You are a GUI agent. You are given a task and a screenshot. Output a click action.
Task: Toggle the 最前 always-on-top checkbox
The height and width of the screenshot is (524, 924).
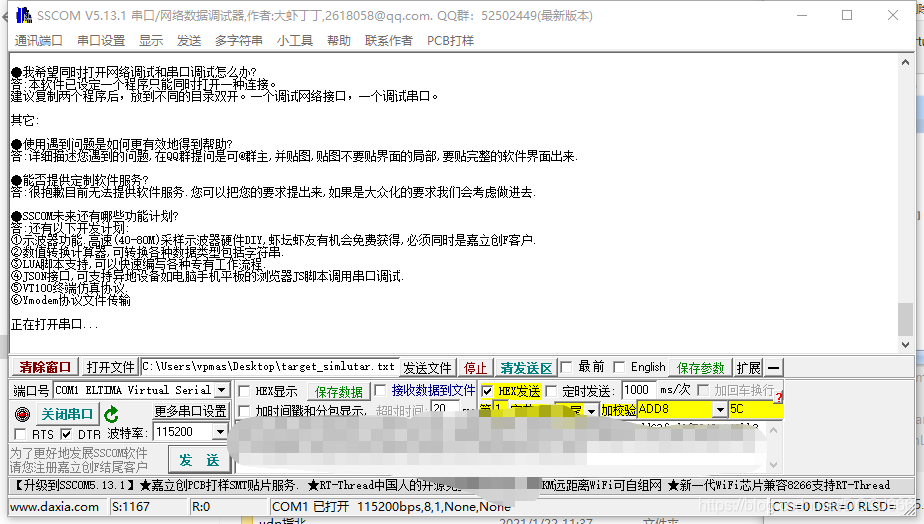tap(566, 367)
